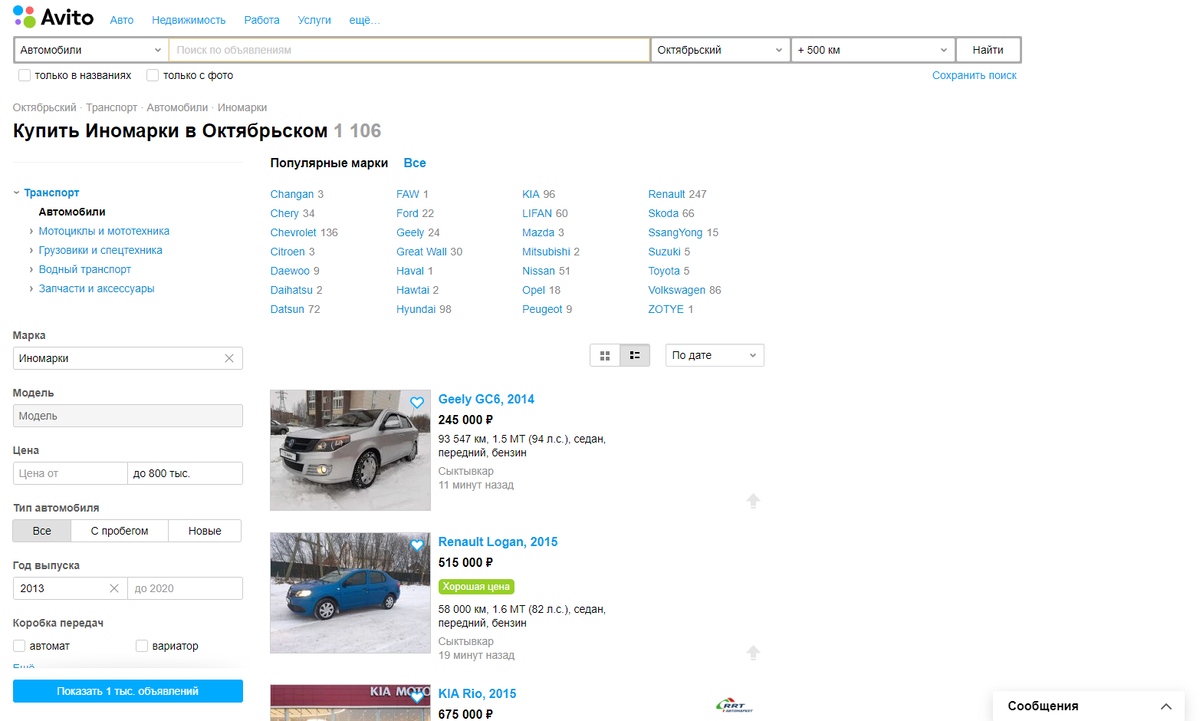Open the Недвижимость top menu
The width and height of the screenshot is (1200, 721).
[x=189, y=20]
